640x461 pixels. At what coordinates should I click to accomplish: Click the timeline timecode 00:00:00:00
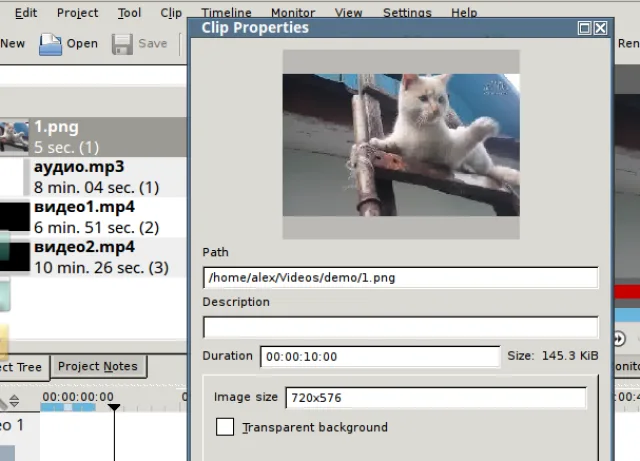78,396
